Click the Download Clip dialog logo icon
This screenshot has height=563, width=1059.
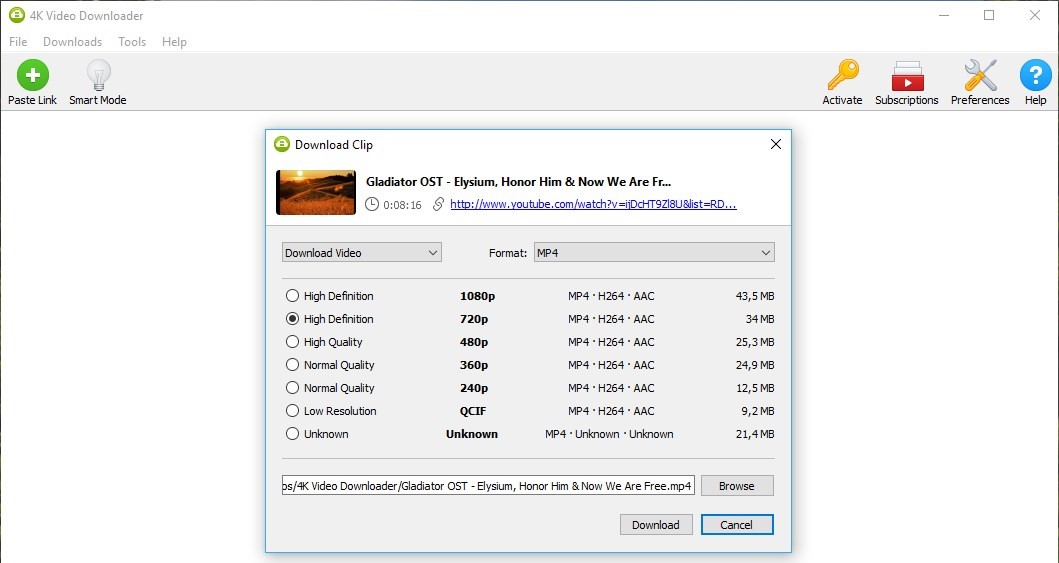282,144
